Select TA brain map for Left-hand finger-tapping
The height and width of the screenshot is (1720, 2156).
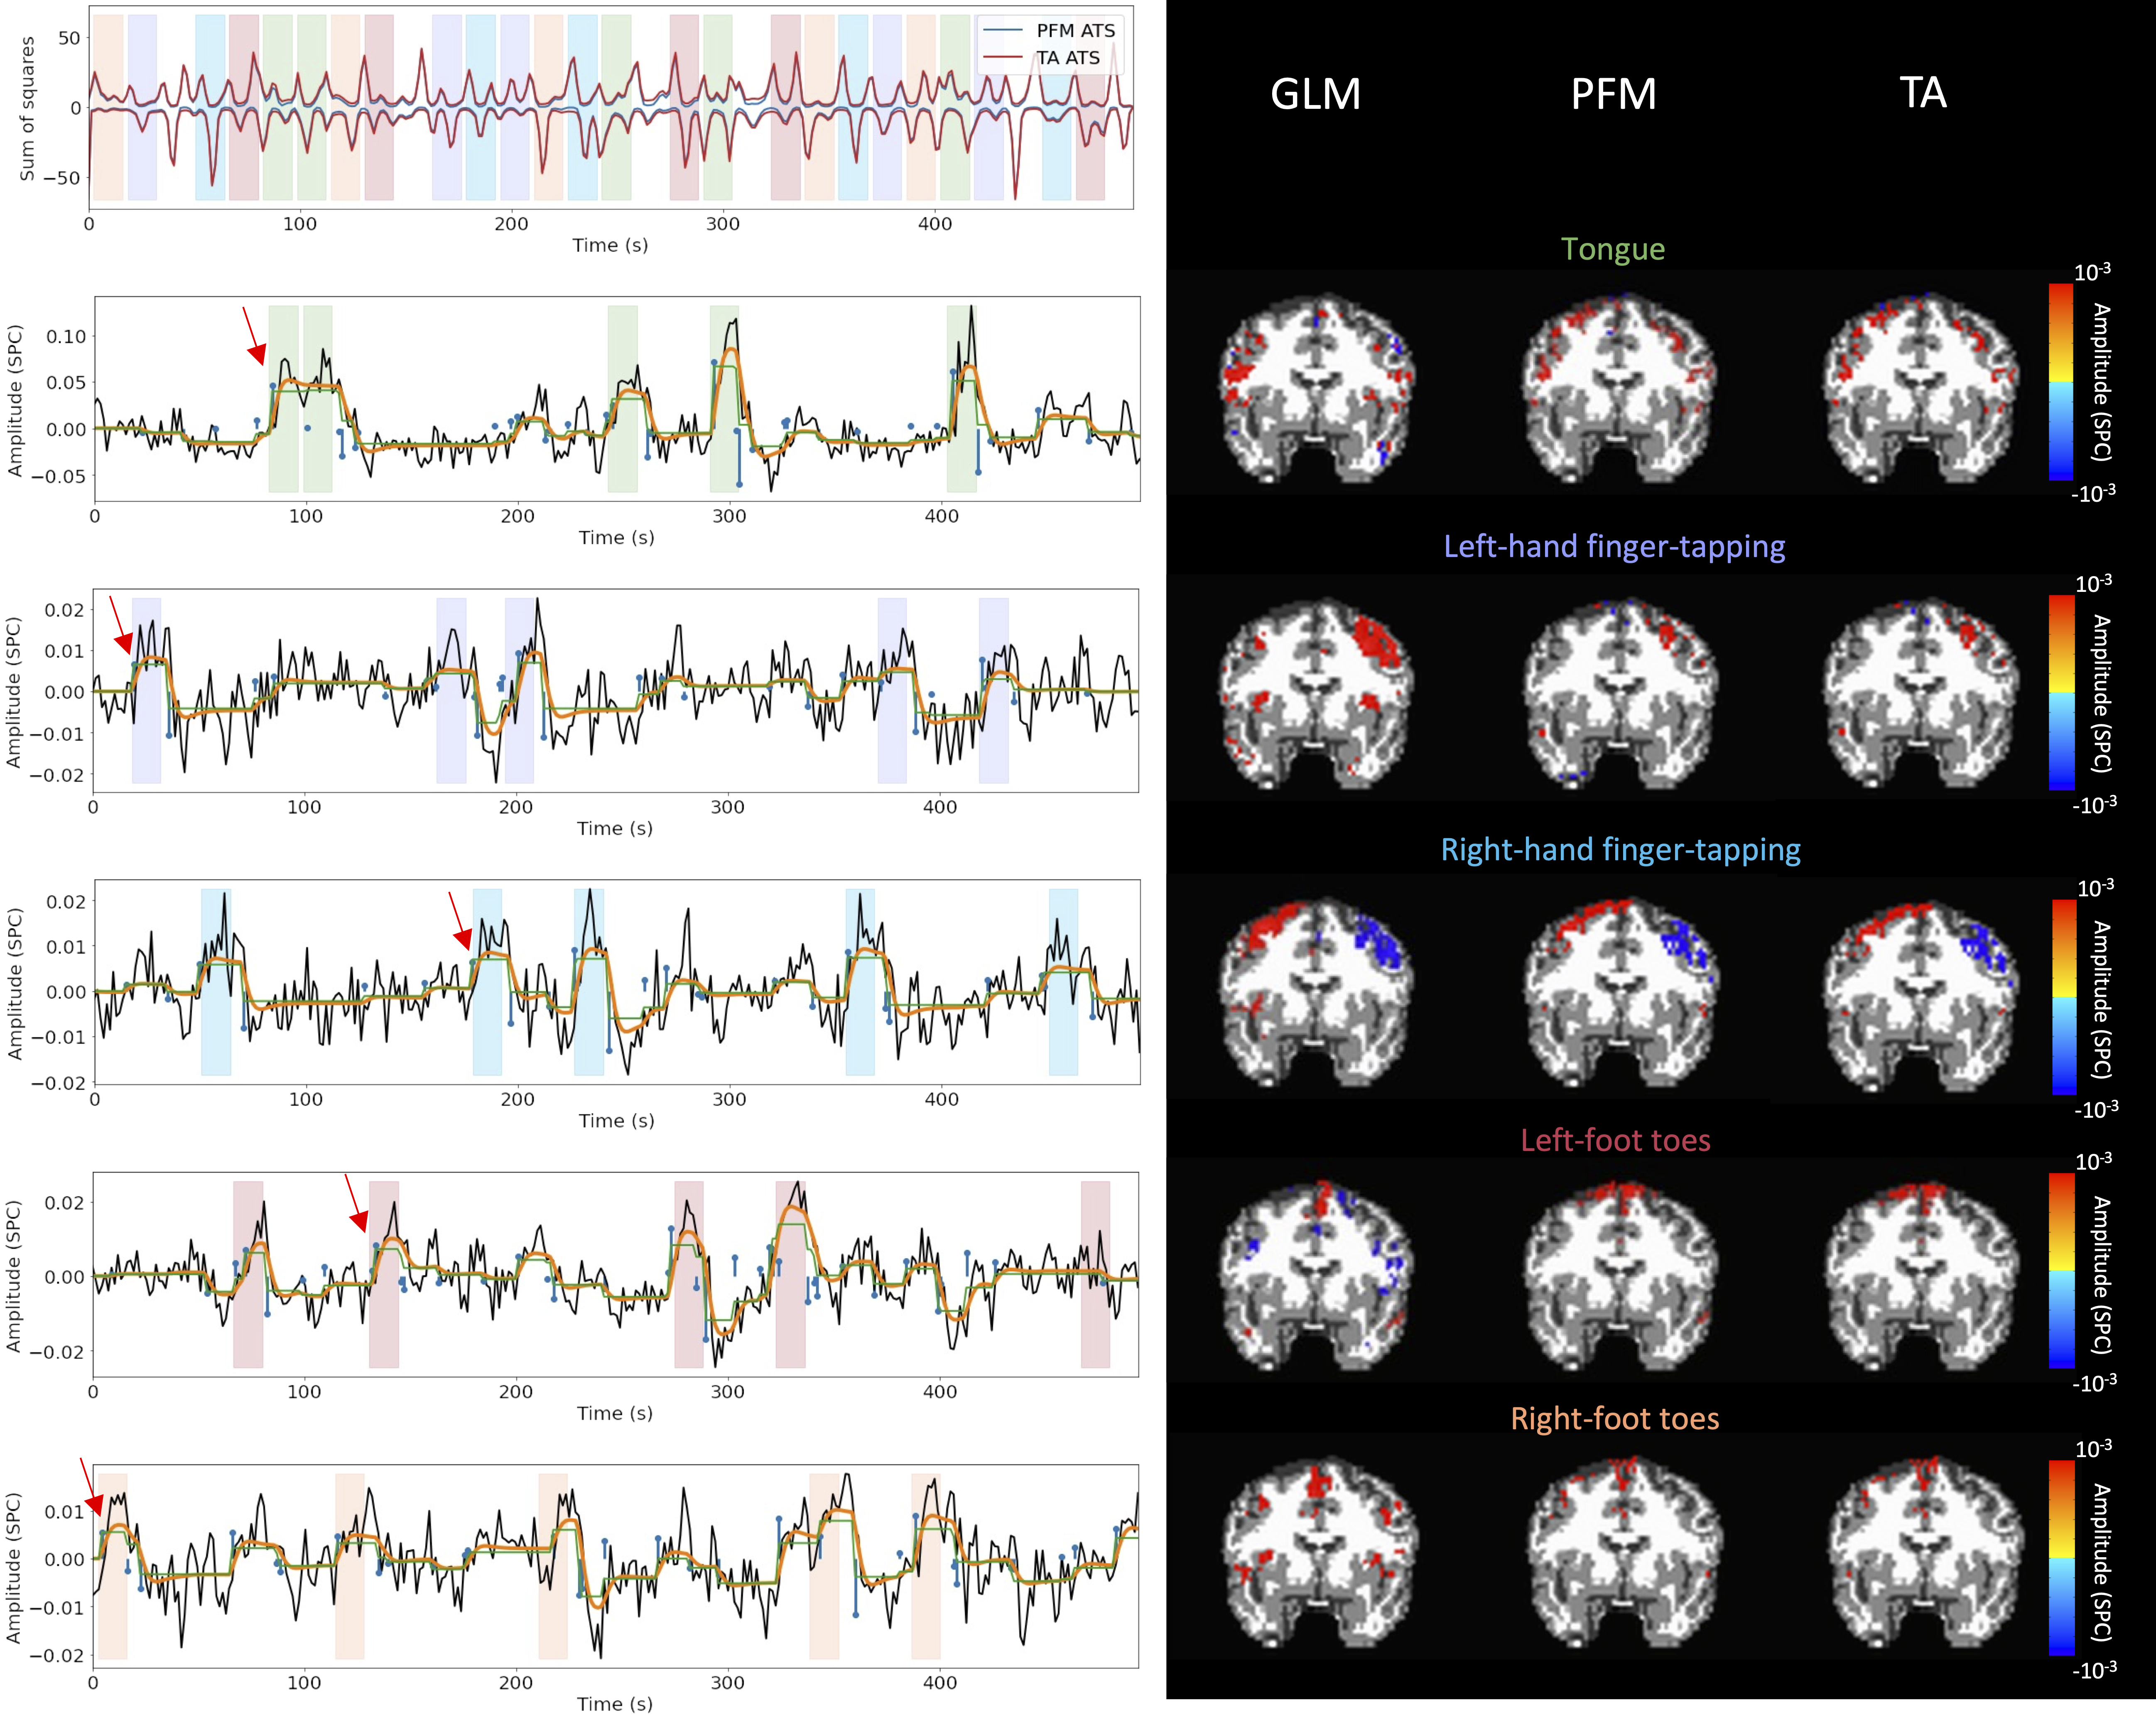pos(1920,695)
